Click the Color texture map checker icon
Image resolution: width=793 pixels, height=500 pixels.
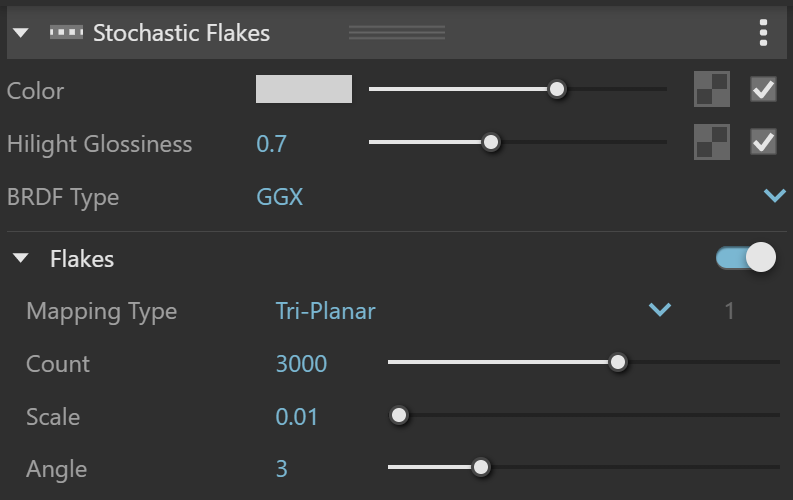tap(712, 89)
